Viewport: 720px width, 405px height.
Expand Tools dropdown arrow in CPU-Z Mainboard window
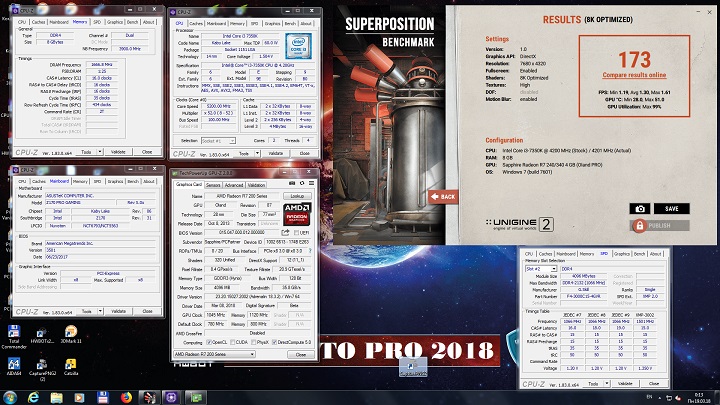click(x=100, y=311)
